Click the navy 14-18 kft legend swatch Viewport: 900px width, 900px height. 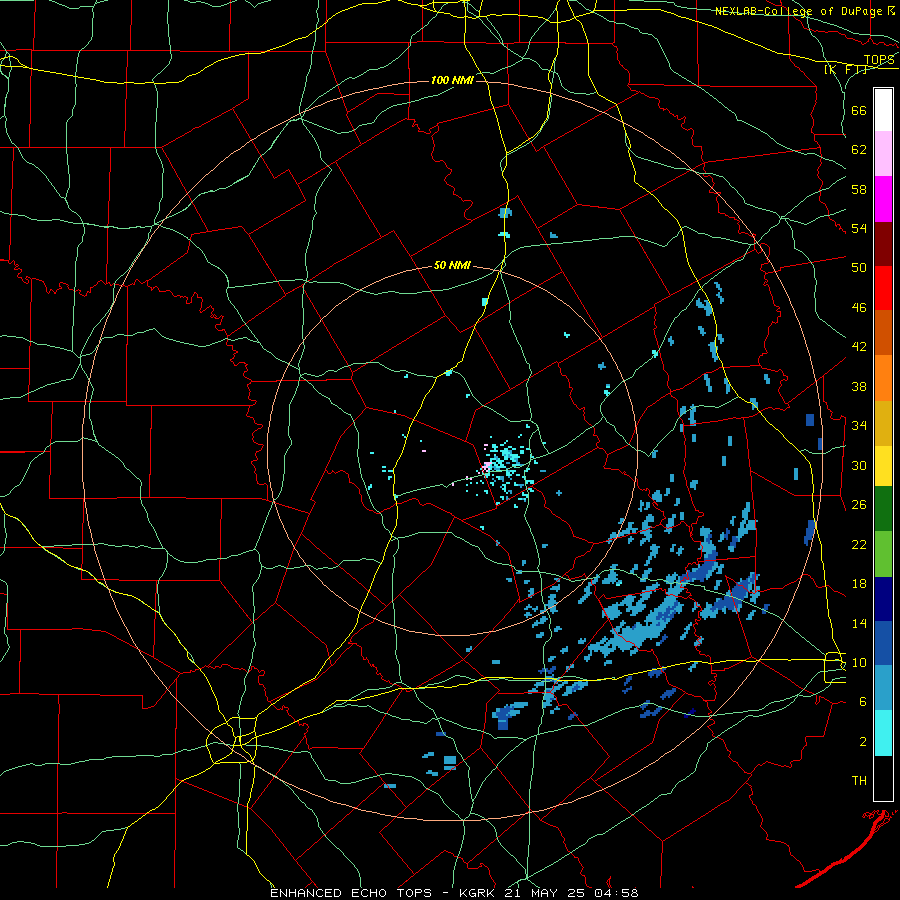[883, 599]
